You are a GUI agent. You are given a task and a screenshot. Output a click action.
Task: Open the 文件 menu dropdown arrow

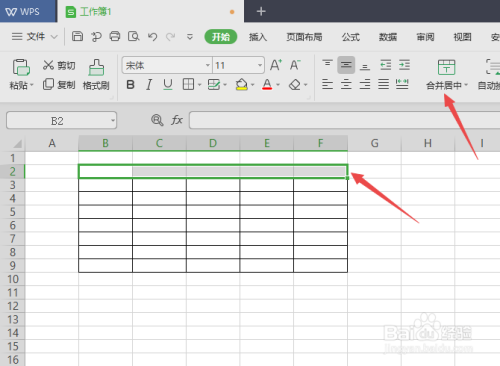[54, 37]
